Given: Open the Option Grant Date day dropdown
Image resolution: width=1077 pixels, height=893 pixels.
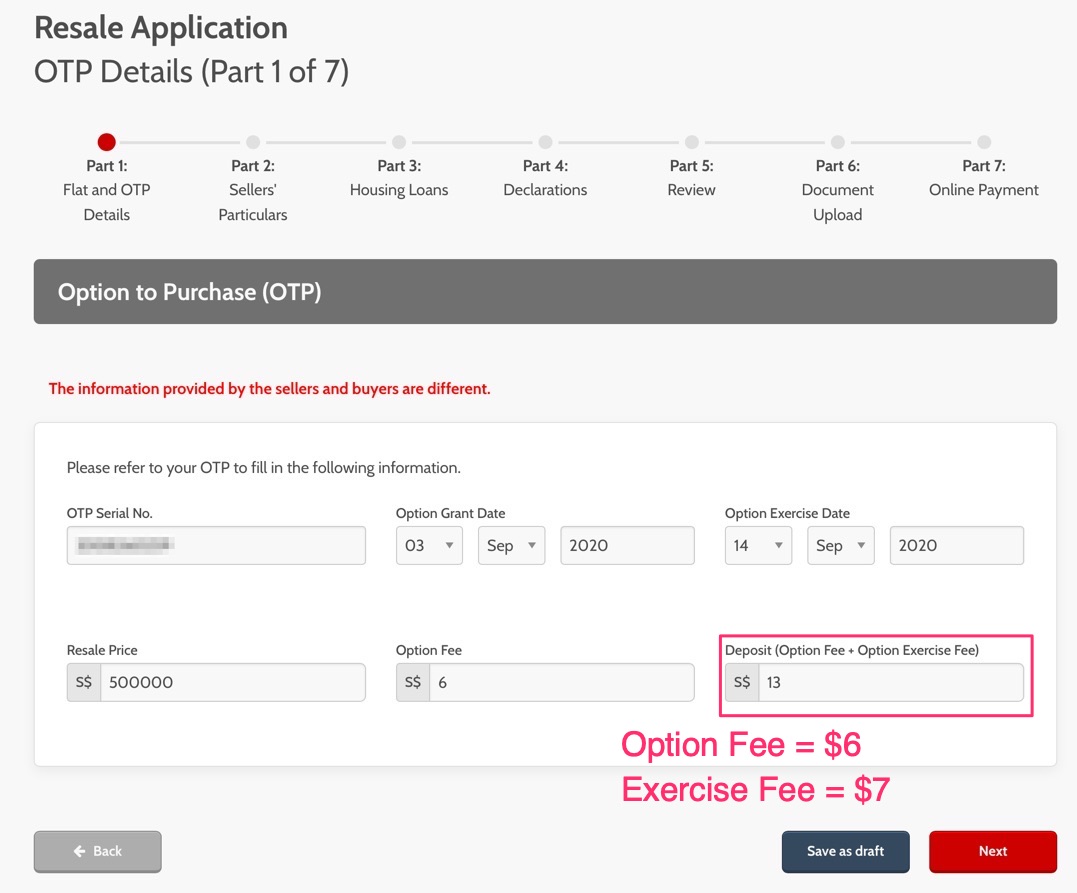Looking at the screenshot, I should tap(429, 545).
